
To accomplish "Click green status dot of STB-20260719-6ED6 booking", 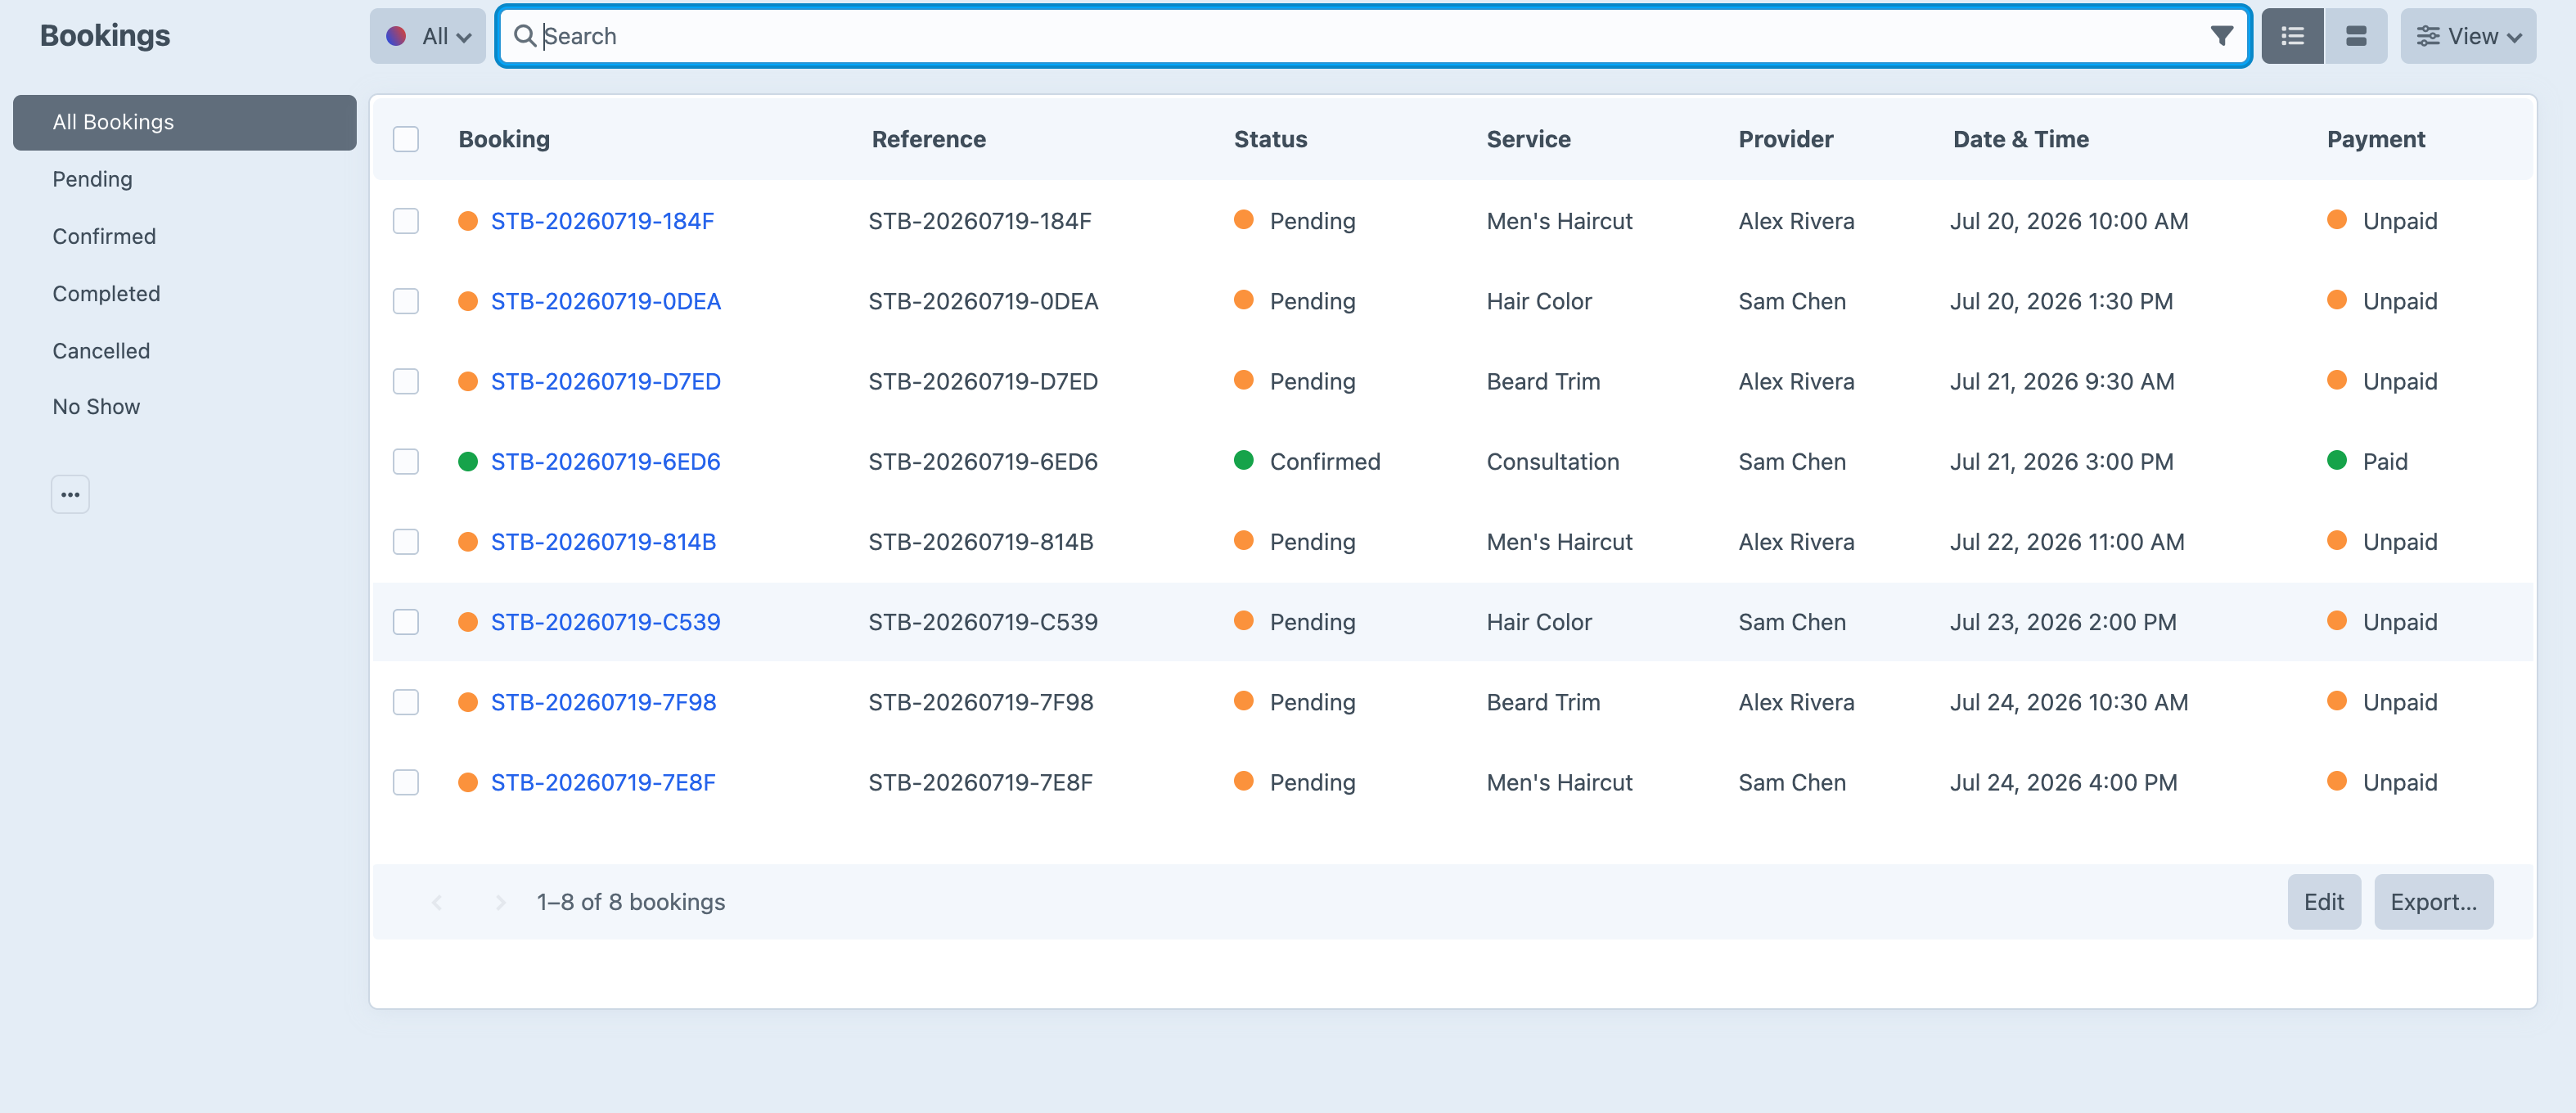I will coord(467,461).
